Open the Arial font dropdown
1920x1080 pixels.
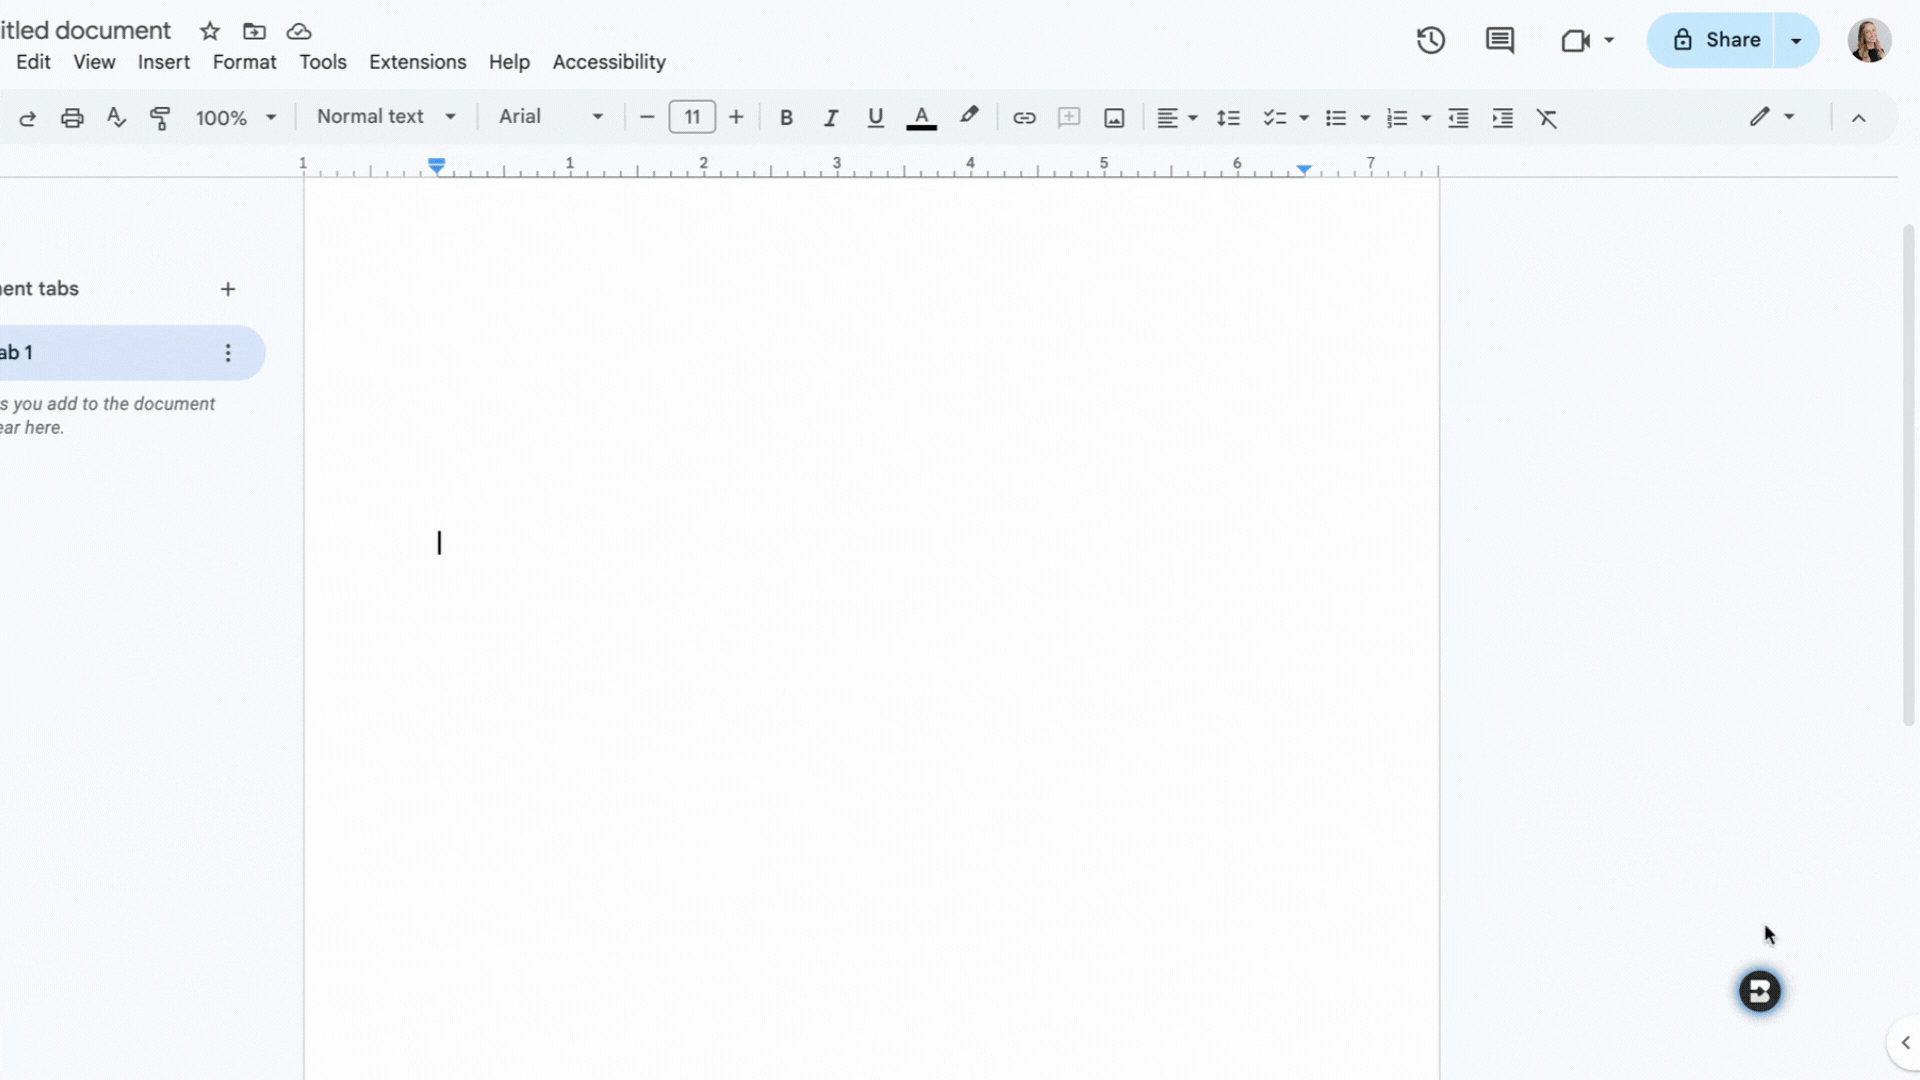pos(550,117)
